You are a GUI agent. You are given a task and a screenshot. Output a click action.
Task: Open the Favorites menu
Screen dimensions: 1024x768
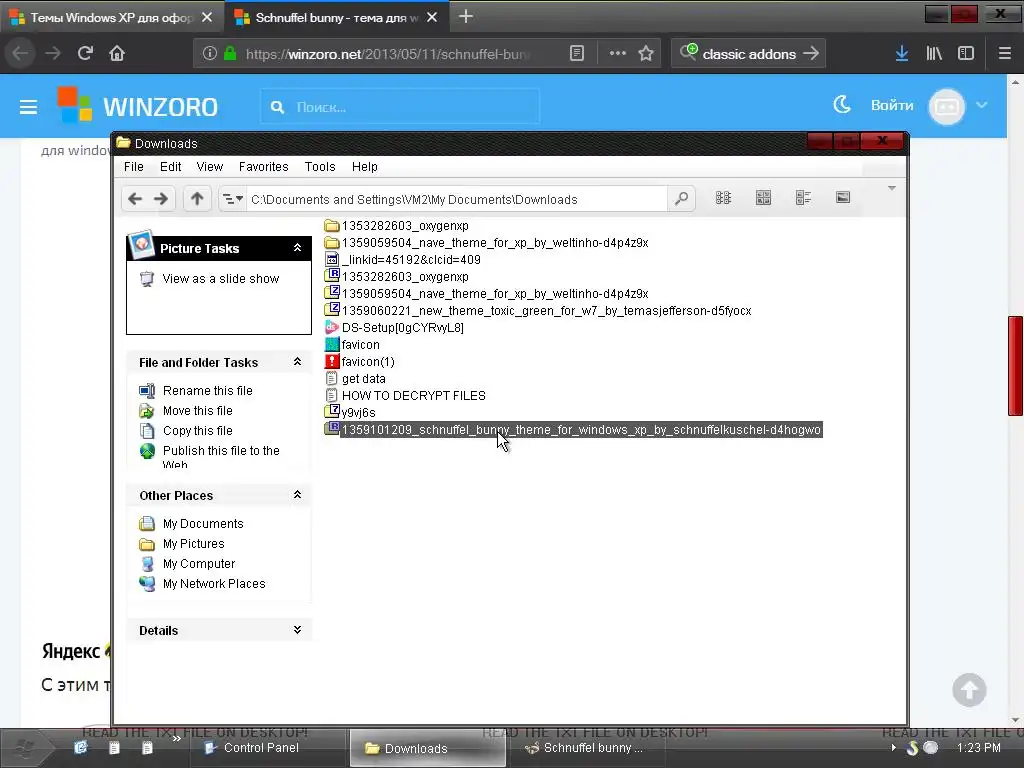click(x=263, y=167)
